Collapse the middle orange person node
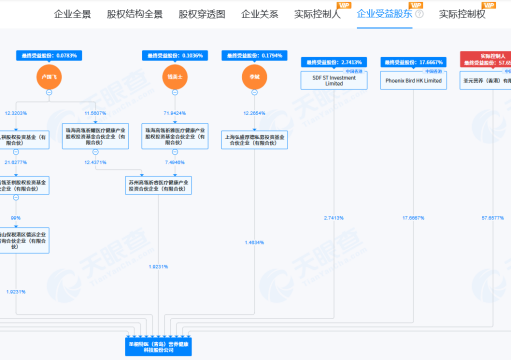This screenshot has width=511, height=361. [x=175, y=93]
